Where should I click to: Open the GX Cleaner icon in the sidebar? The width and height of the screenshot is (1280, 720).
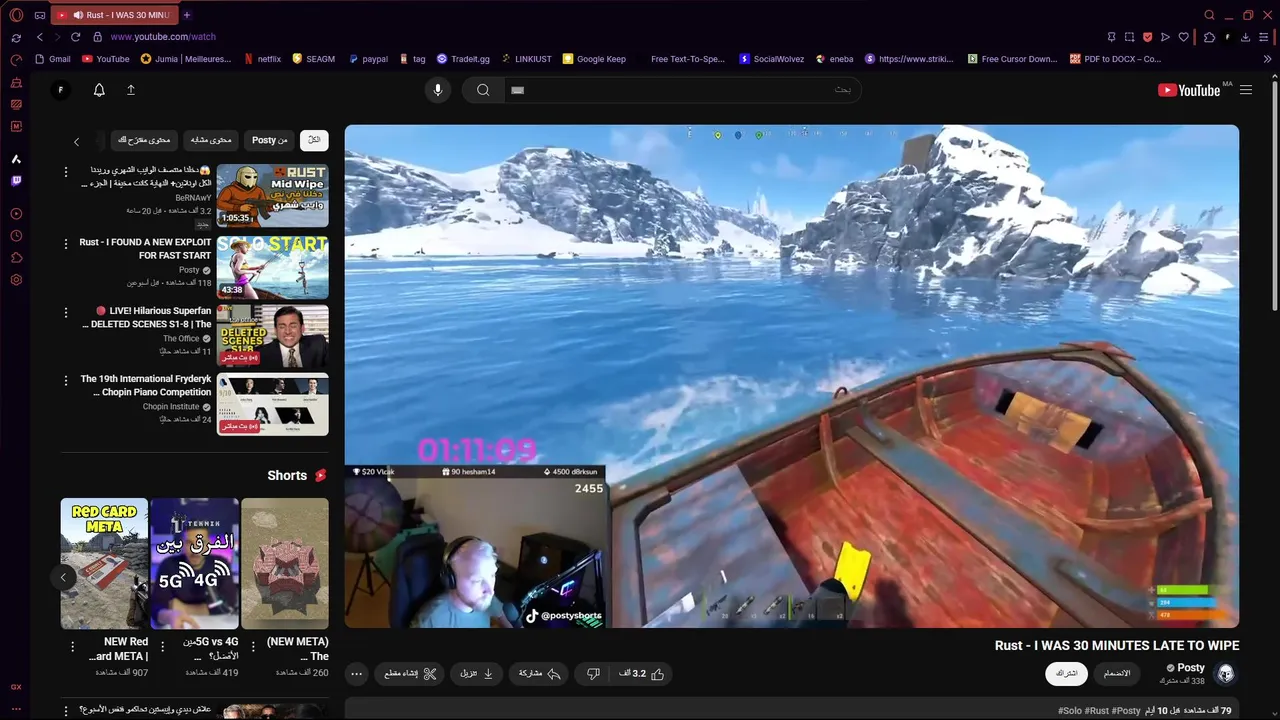[16, 82]
